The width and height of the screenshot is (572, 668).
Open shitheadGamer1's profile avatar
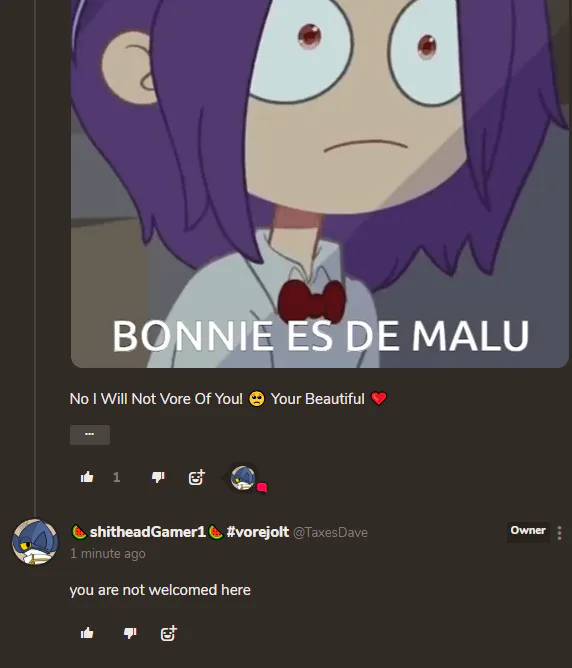tap(35, 541)
